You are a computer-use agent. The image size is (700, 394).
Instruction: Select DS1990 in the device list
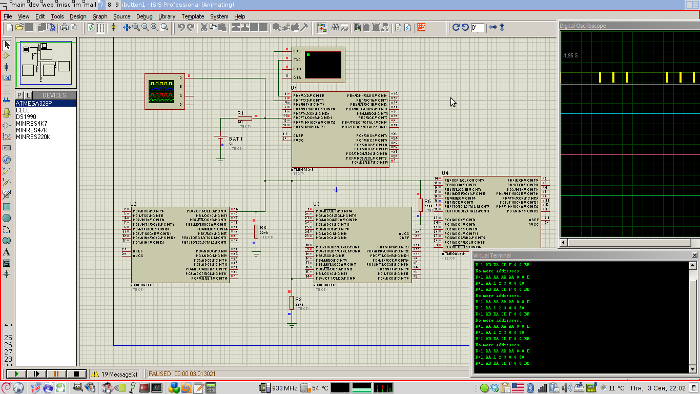26,117
